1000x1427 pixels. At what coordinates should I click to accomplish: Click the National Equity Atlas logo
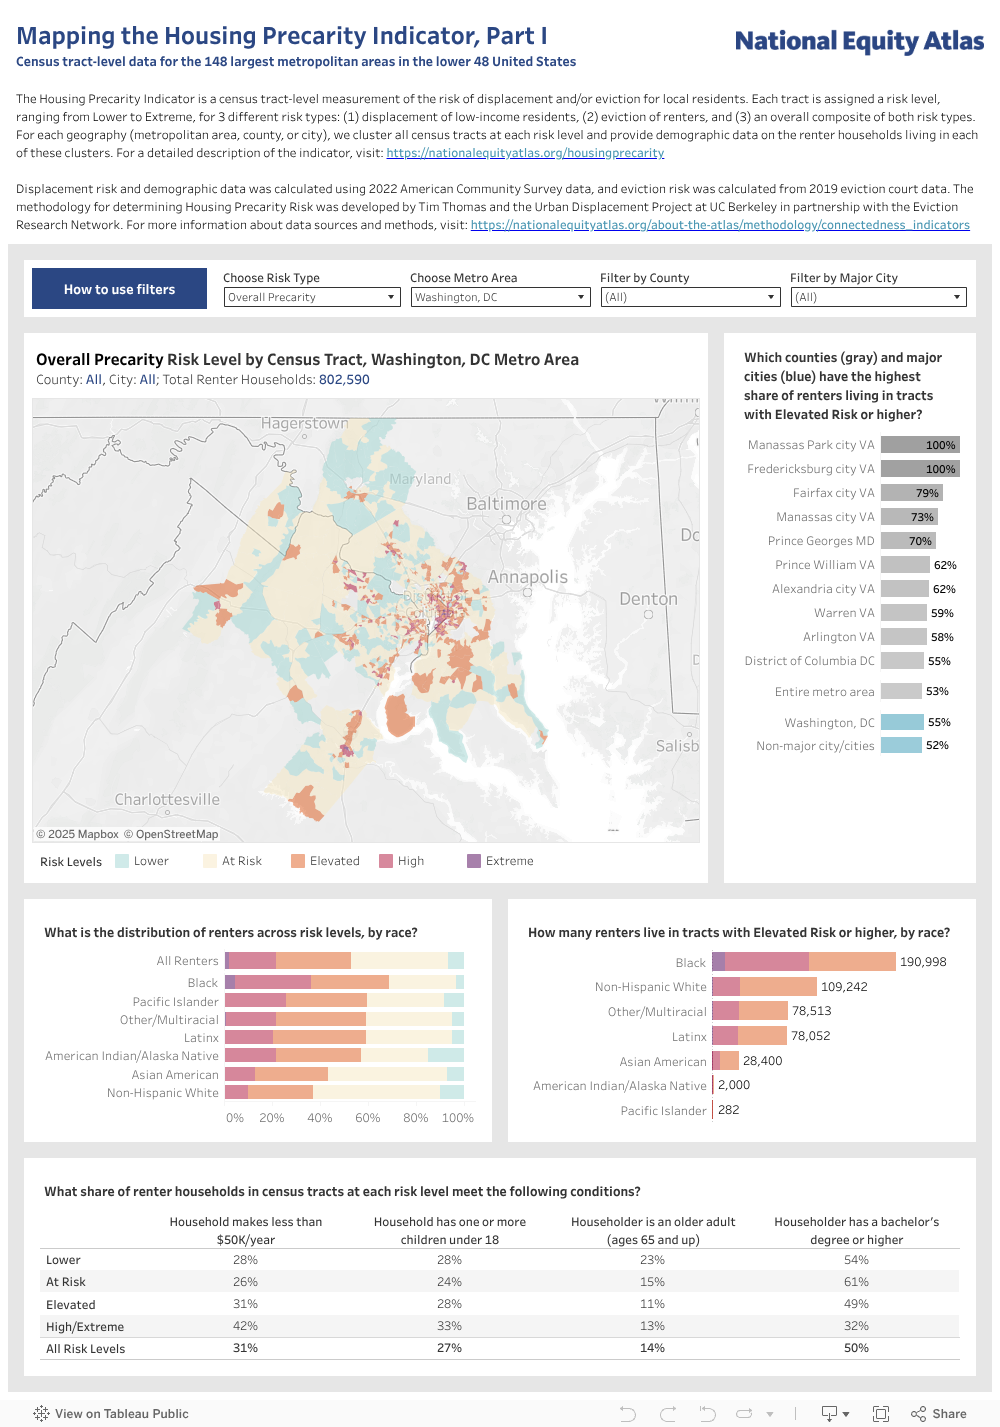(x=859, y=41)
